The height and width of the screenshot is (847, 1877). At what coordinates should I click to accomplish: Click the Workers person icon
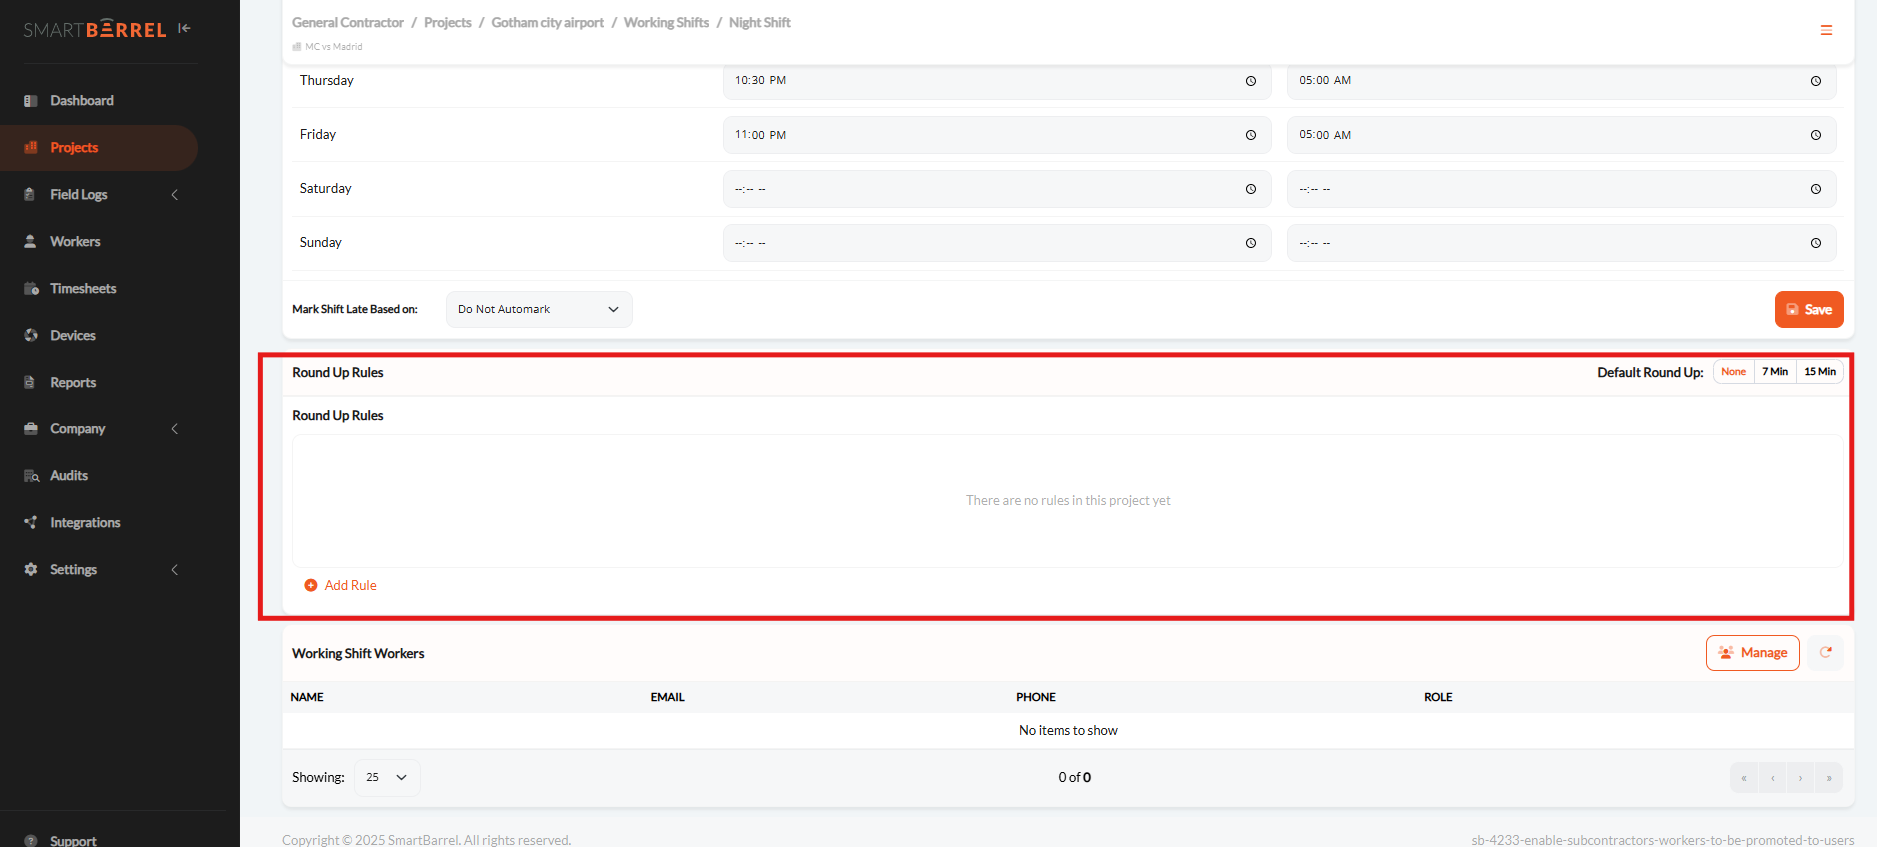[31, 242]
